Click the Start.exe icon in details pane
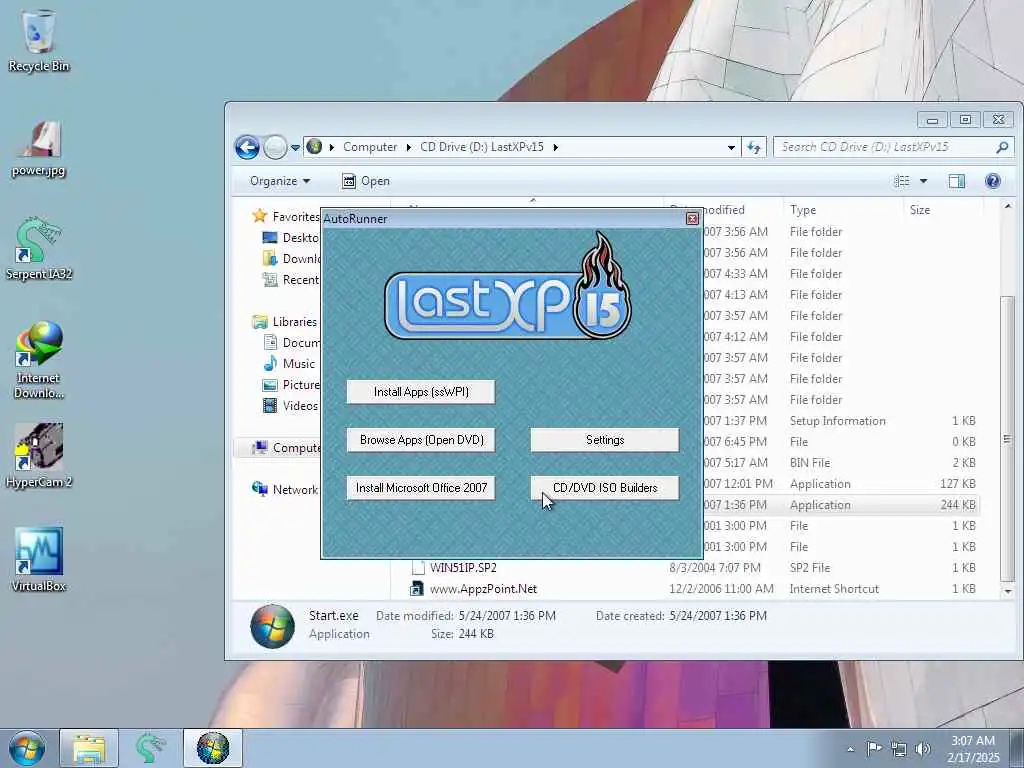The width and height of the screenshot is (1024, 768). pyautogui.click(x=272, y=626)
